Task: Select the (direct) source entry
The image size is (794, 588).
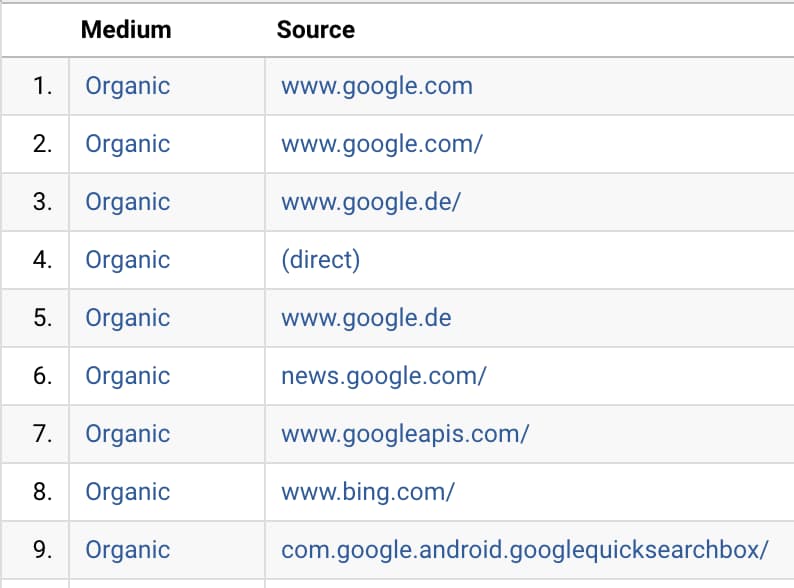Action: pos(320,260)
